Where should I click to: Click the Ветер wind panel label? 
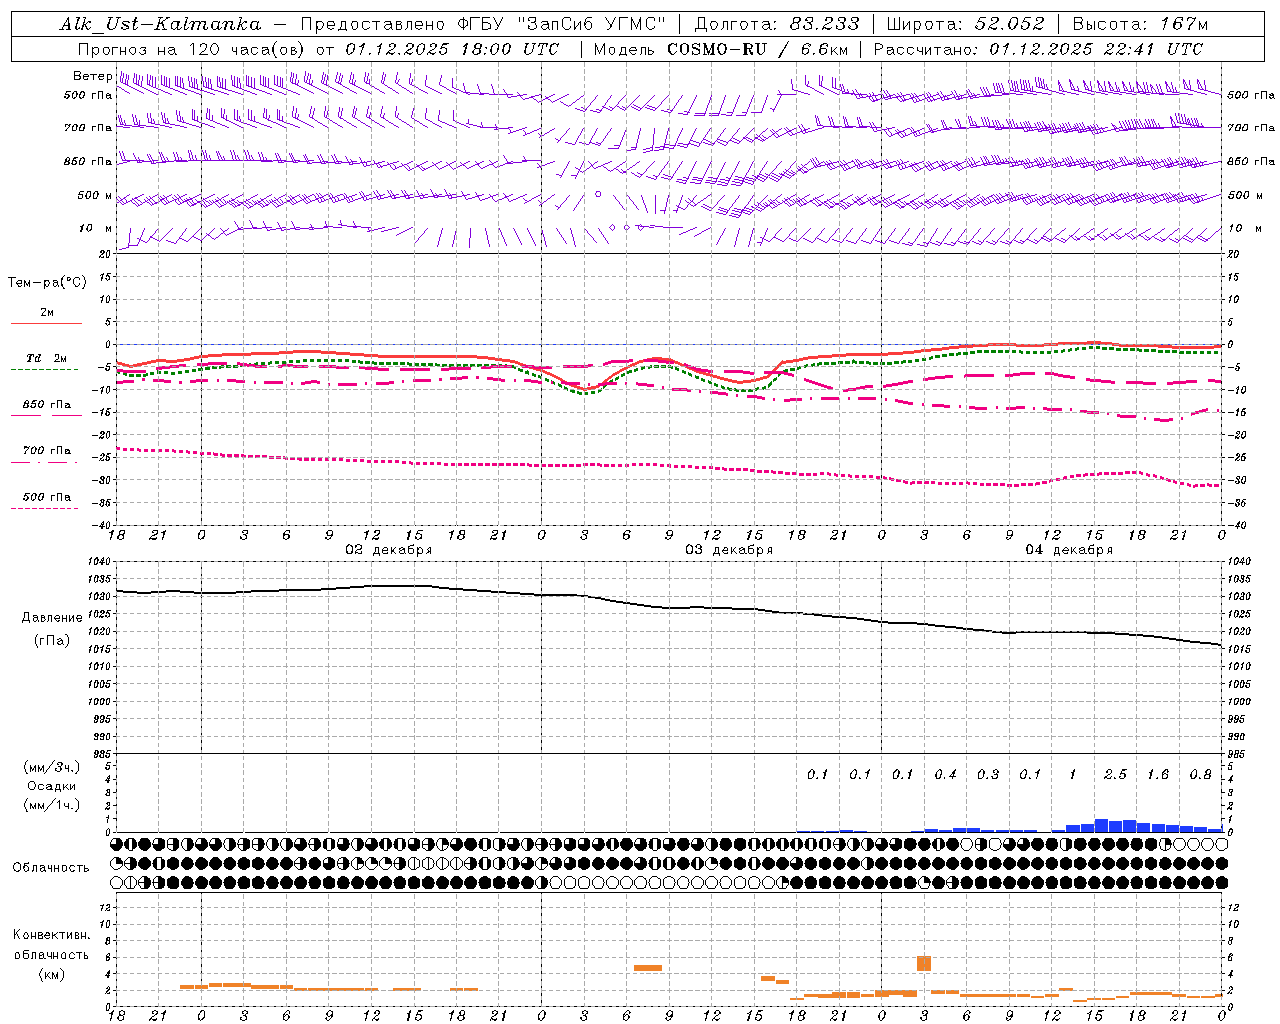click(92, 76)
